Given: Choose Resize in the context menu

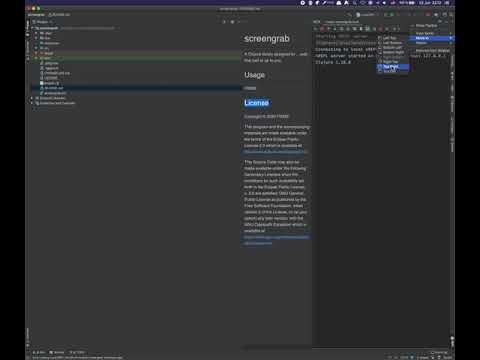Looking at the screenshot, I should coord(432,43).
